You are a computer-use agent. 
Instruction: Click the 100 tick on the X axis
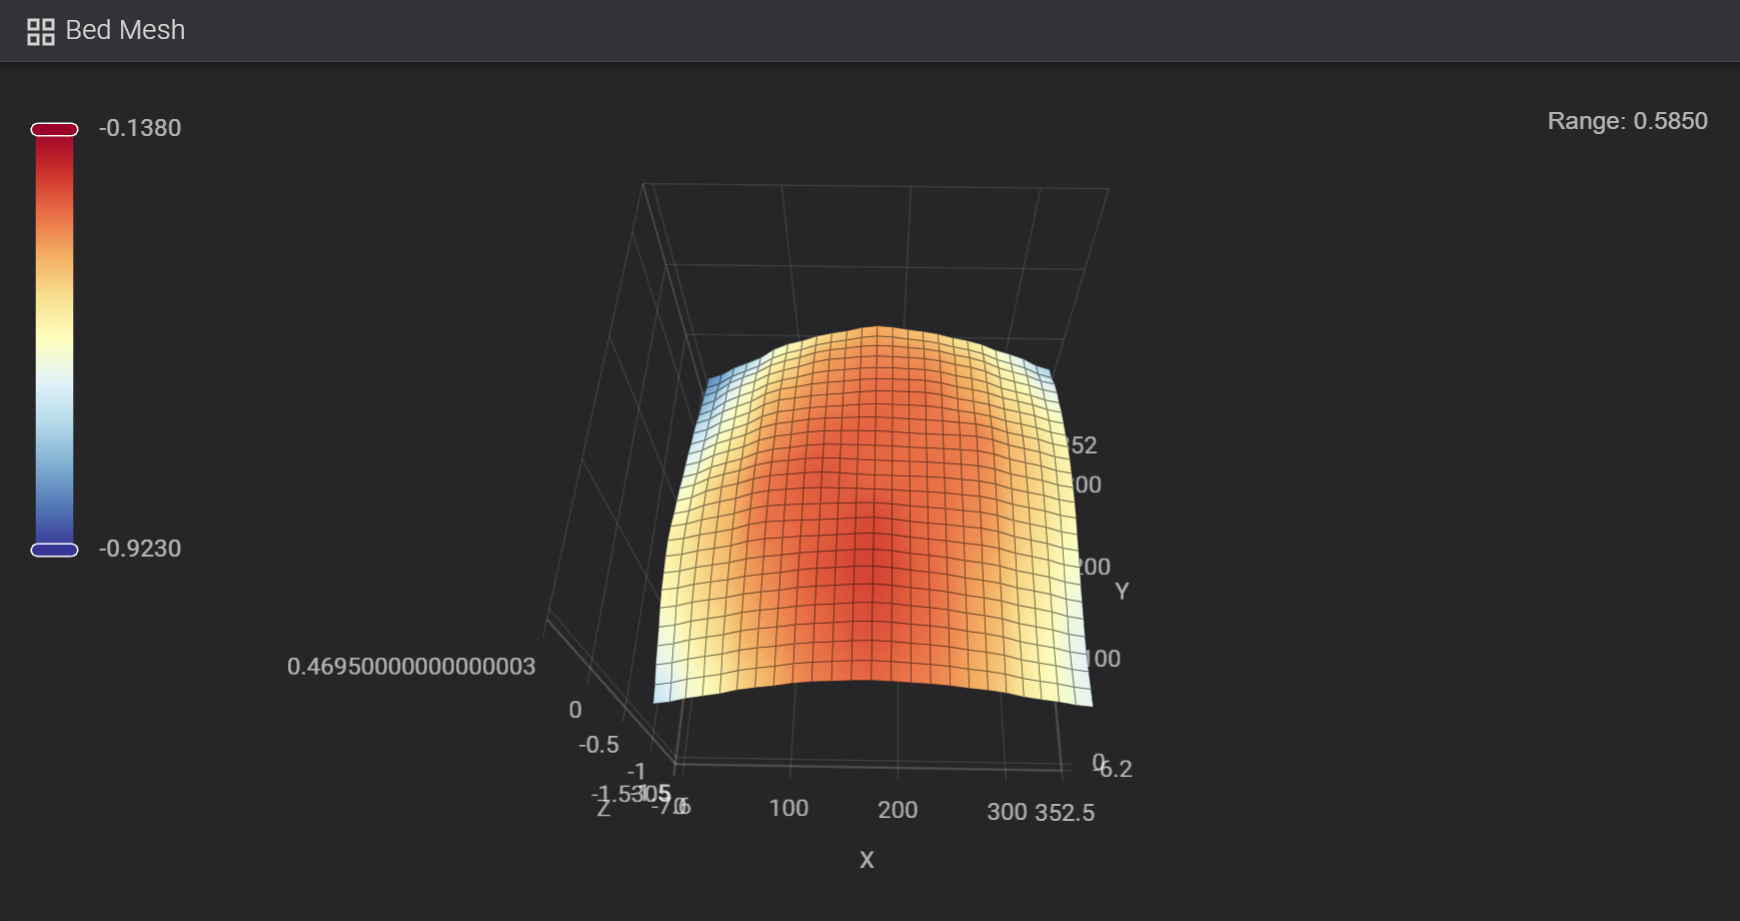(x=788, y=808)
